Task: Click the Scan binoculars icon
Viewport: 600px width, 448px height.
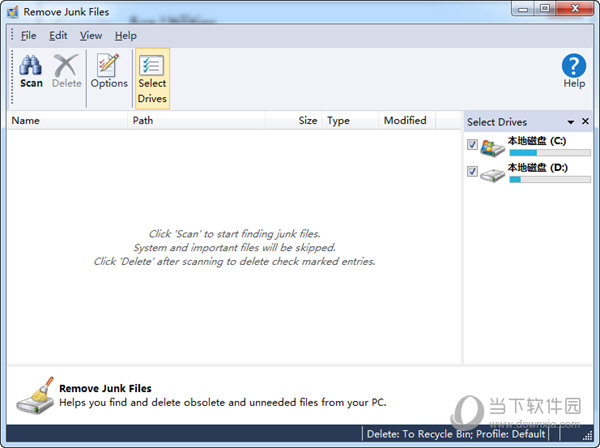Action: [x=31, y=65]
